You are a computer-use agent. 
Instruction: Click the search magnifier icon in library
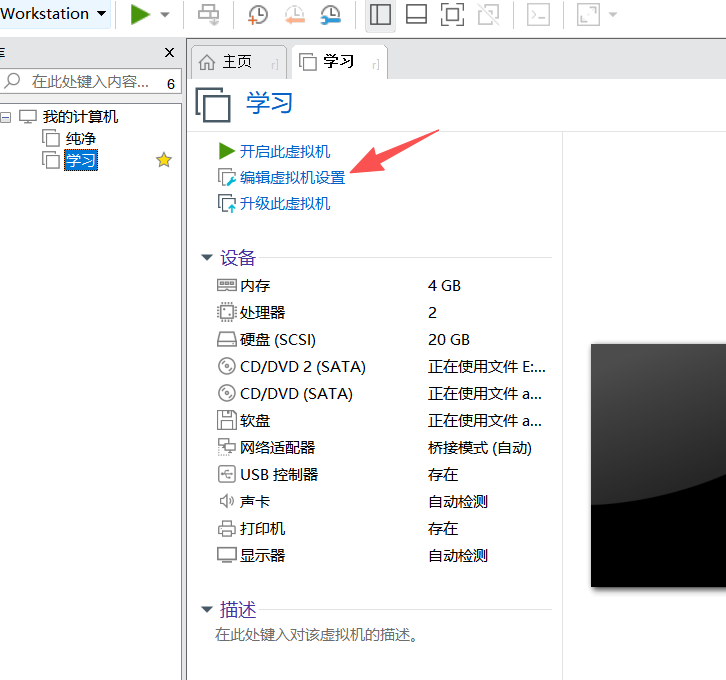point(13,81)
